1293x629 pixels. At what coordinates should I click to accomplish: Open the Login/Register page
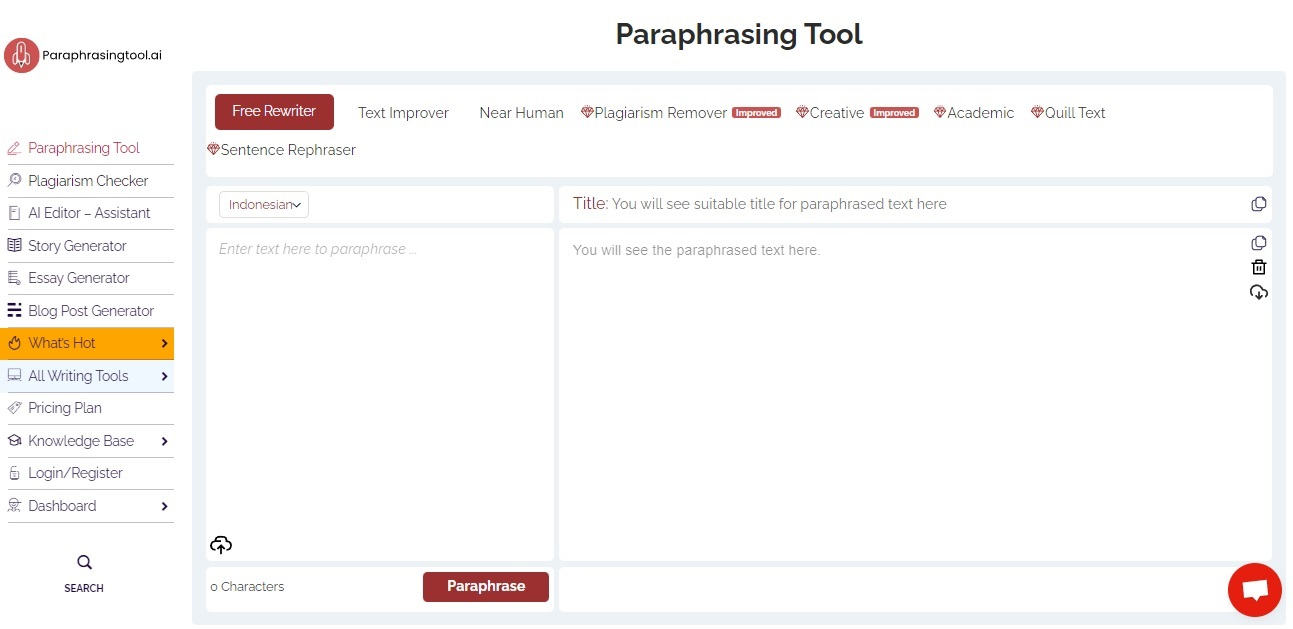point(75,473)
